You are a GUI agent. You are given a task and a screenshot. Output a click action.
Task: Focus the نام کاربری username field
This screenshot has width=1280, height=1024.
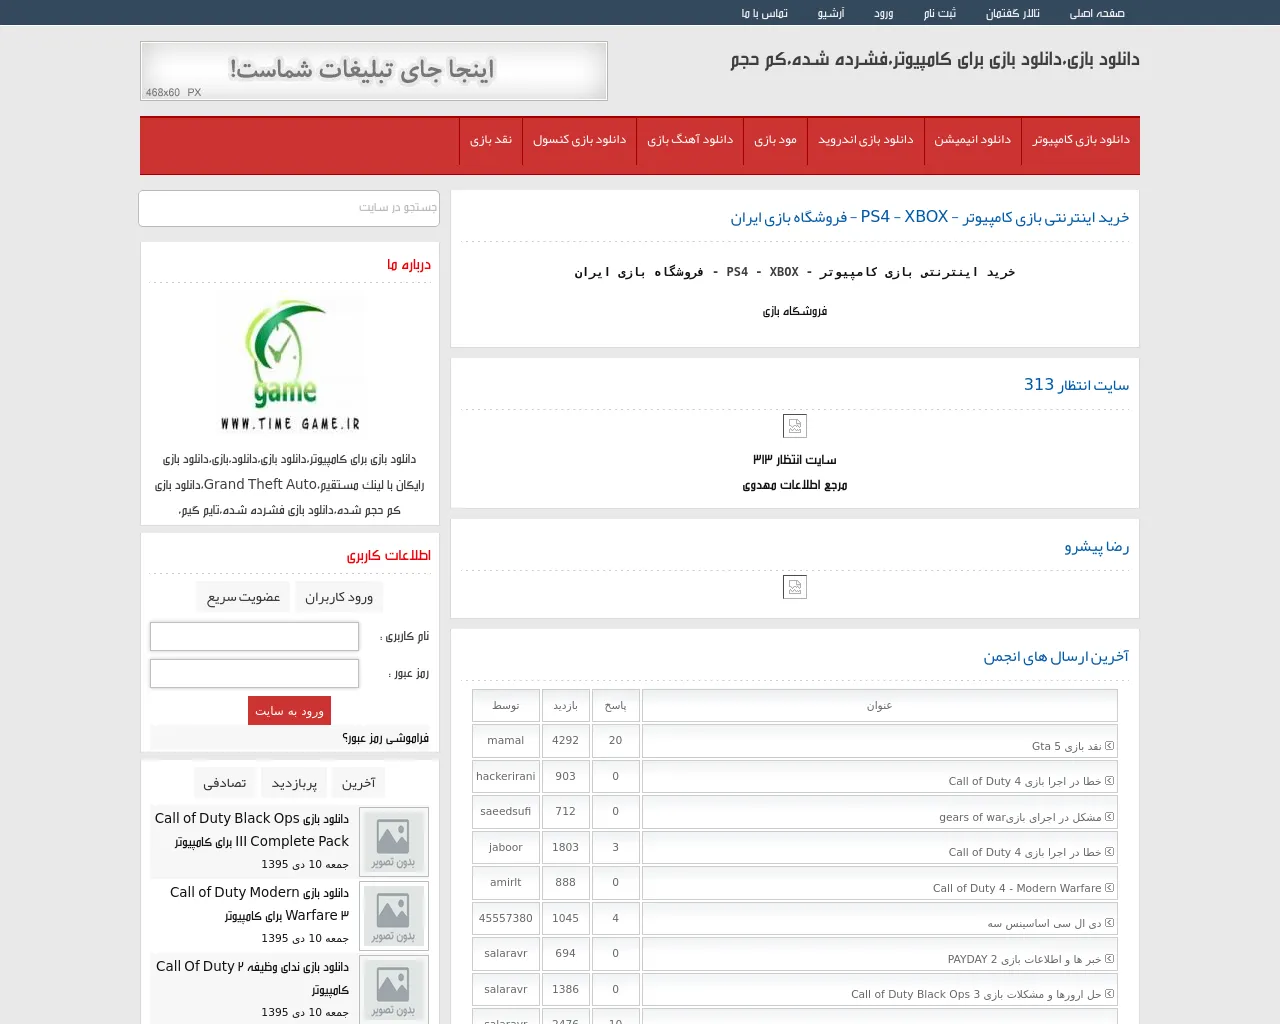(254, 636)
